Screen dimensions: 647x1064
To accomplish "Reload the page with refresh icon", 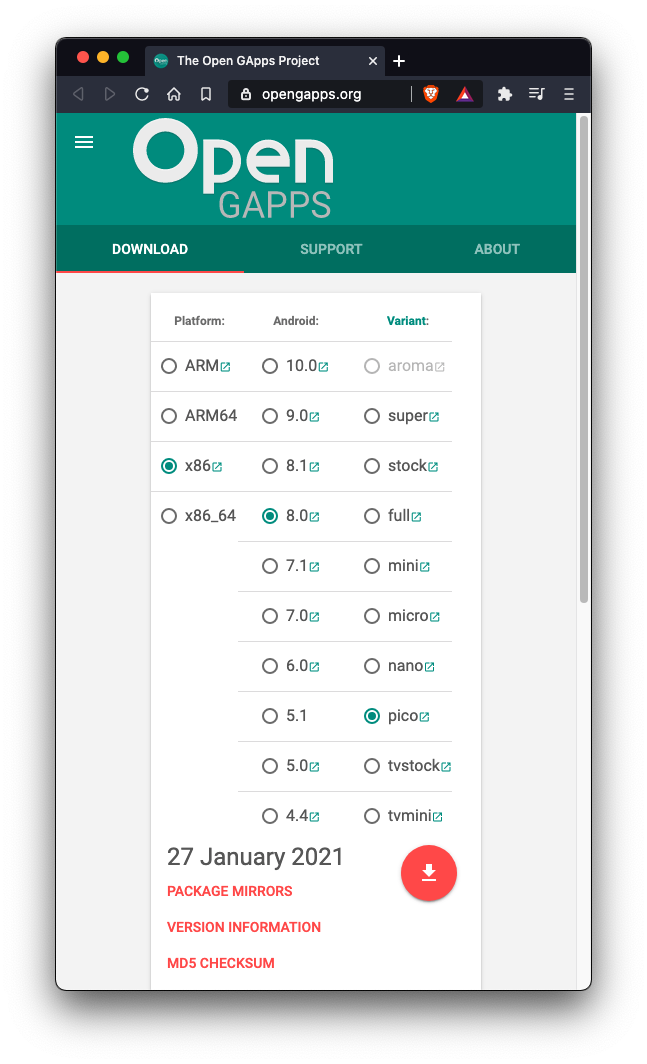I will pyautogui.click(x=141, y=94).
